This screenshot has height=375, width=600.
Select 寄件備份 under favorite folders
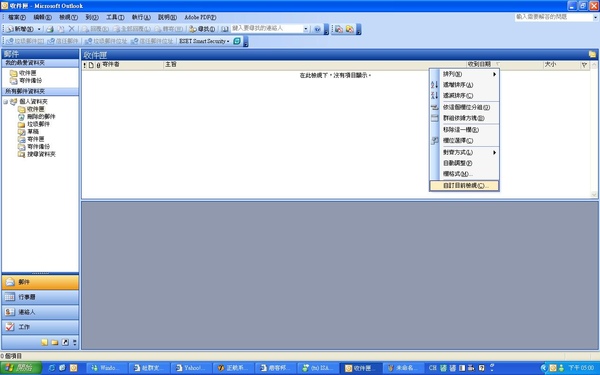click(x=26, y=80)
